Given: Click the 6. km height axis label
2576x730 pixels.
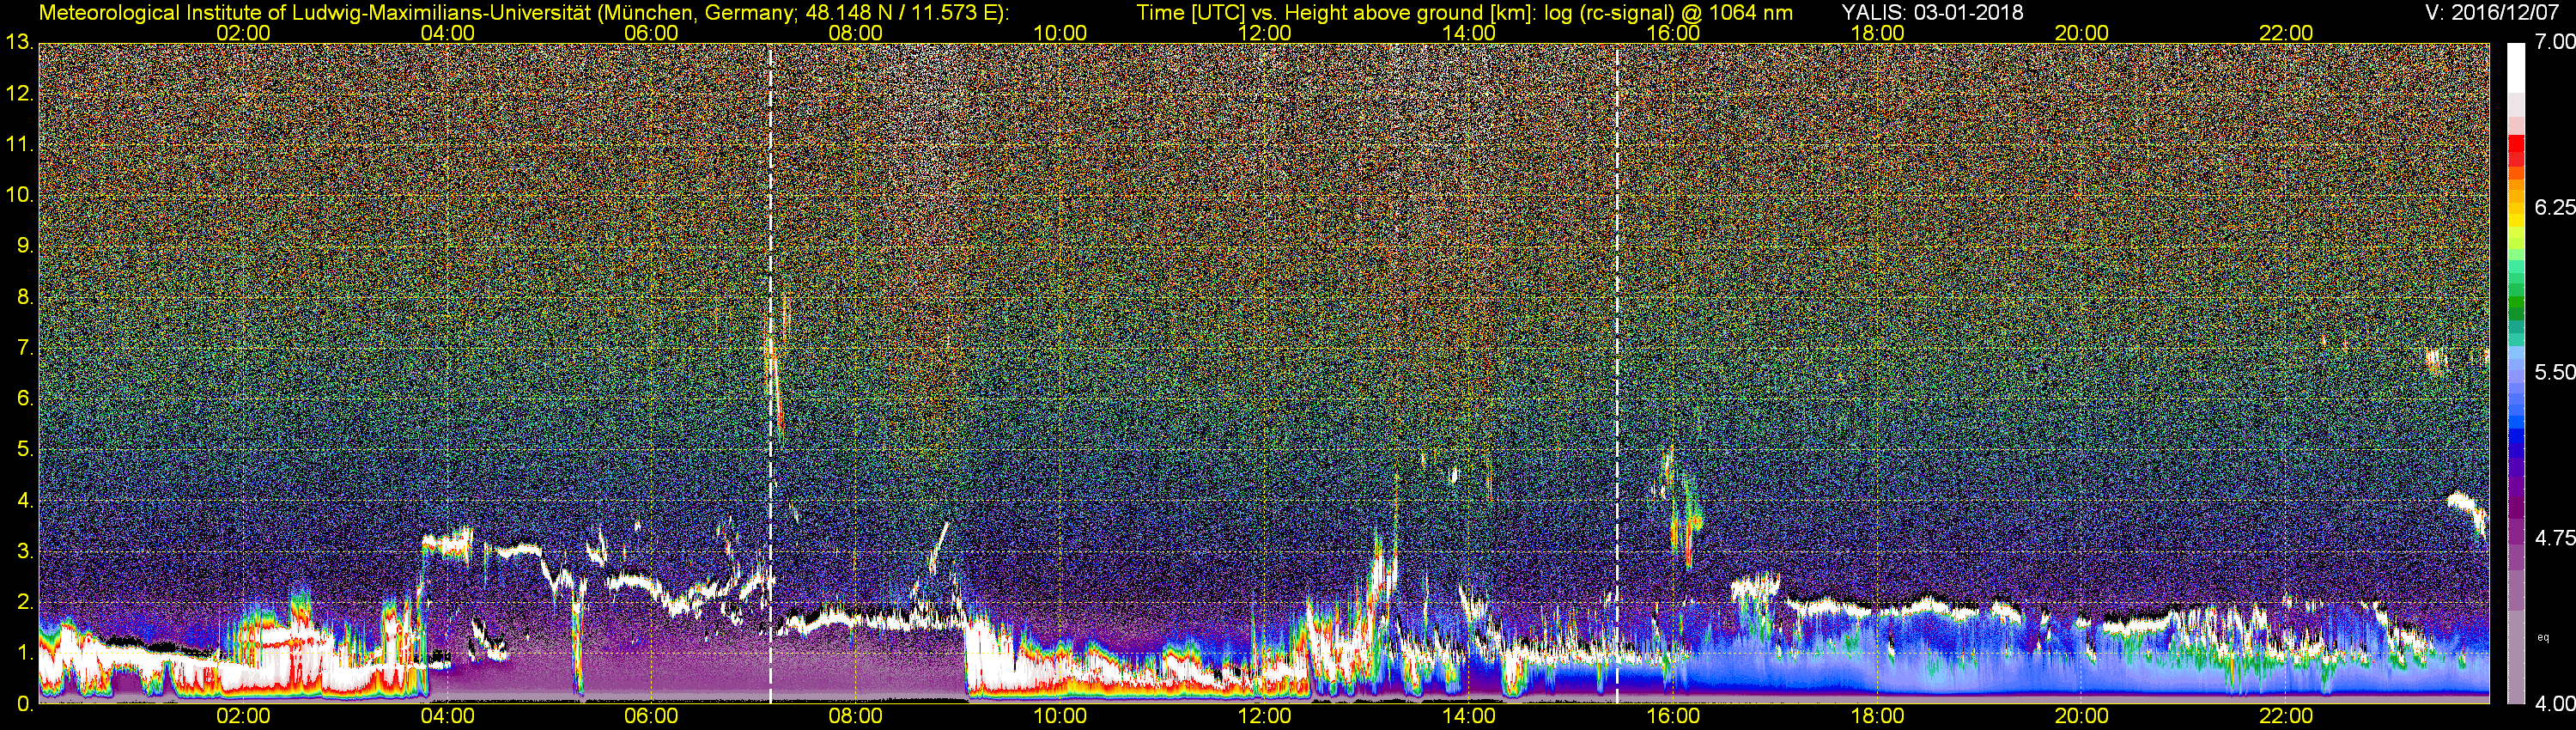Looking at the screenshot, I should coord(25,399).
